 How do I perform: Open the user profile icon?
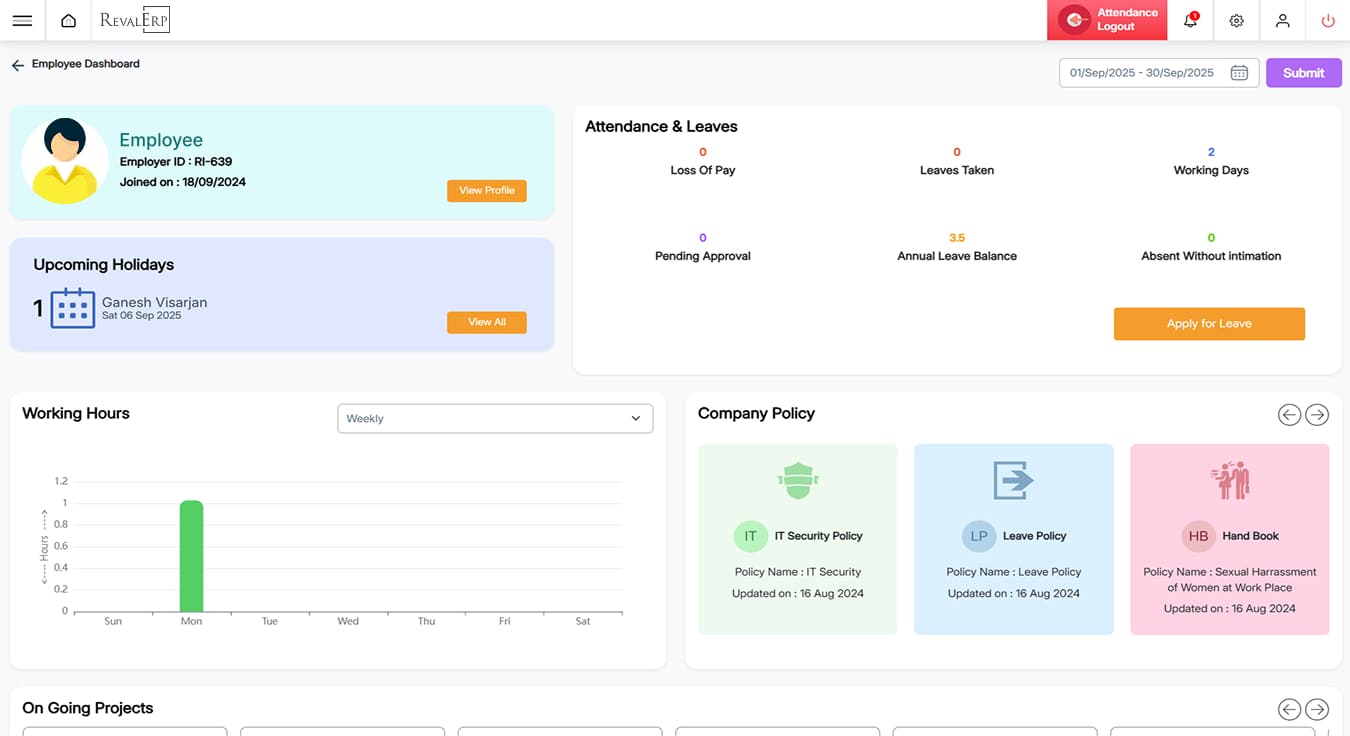coord(1282,20)
